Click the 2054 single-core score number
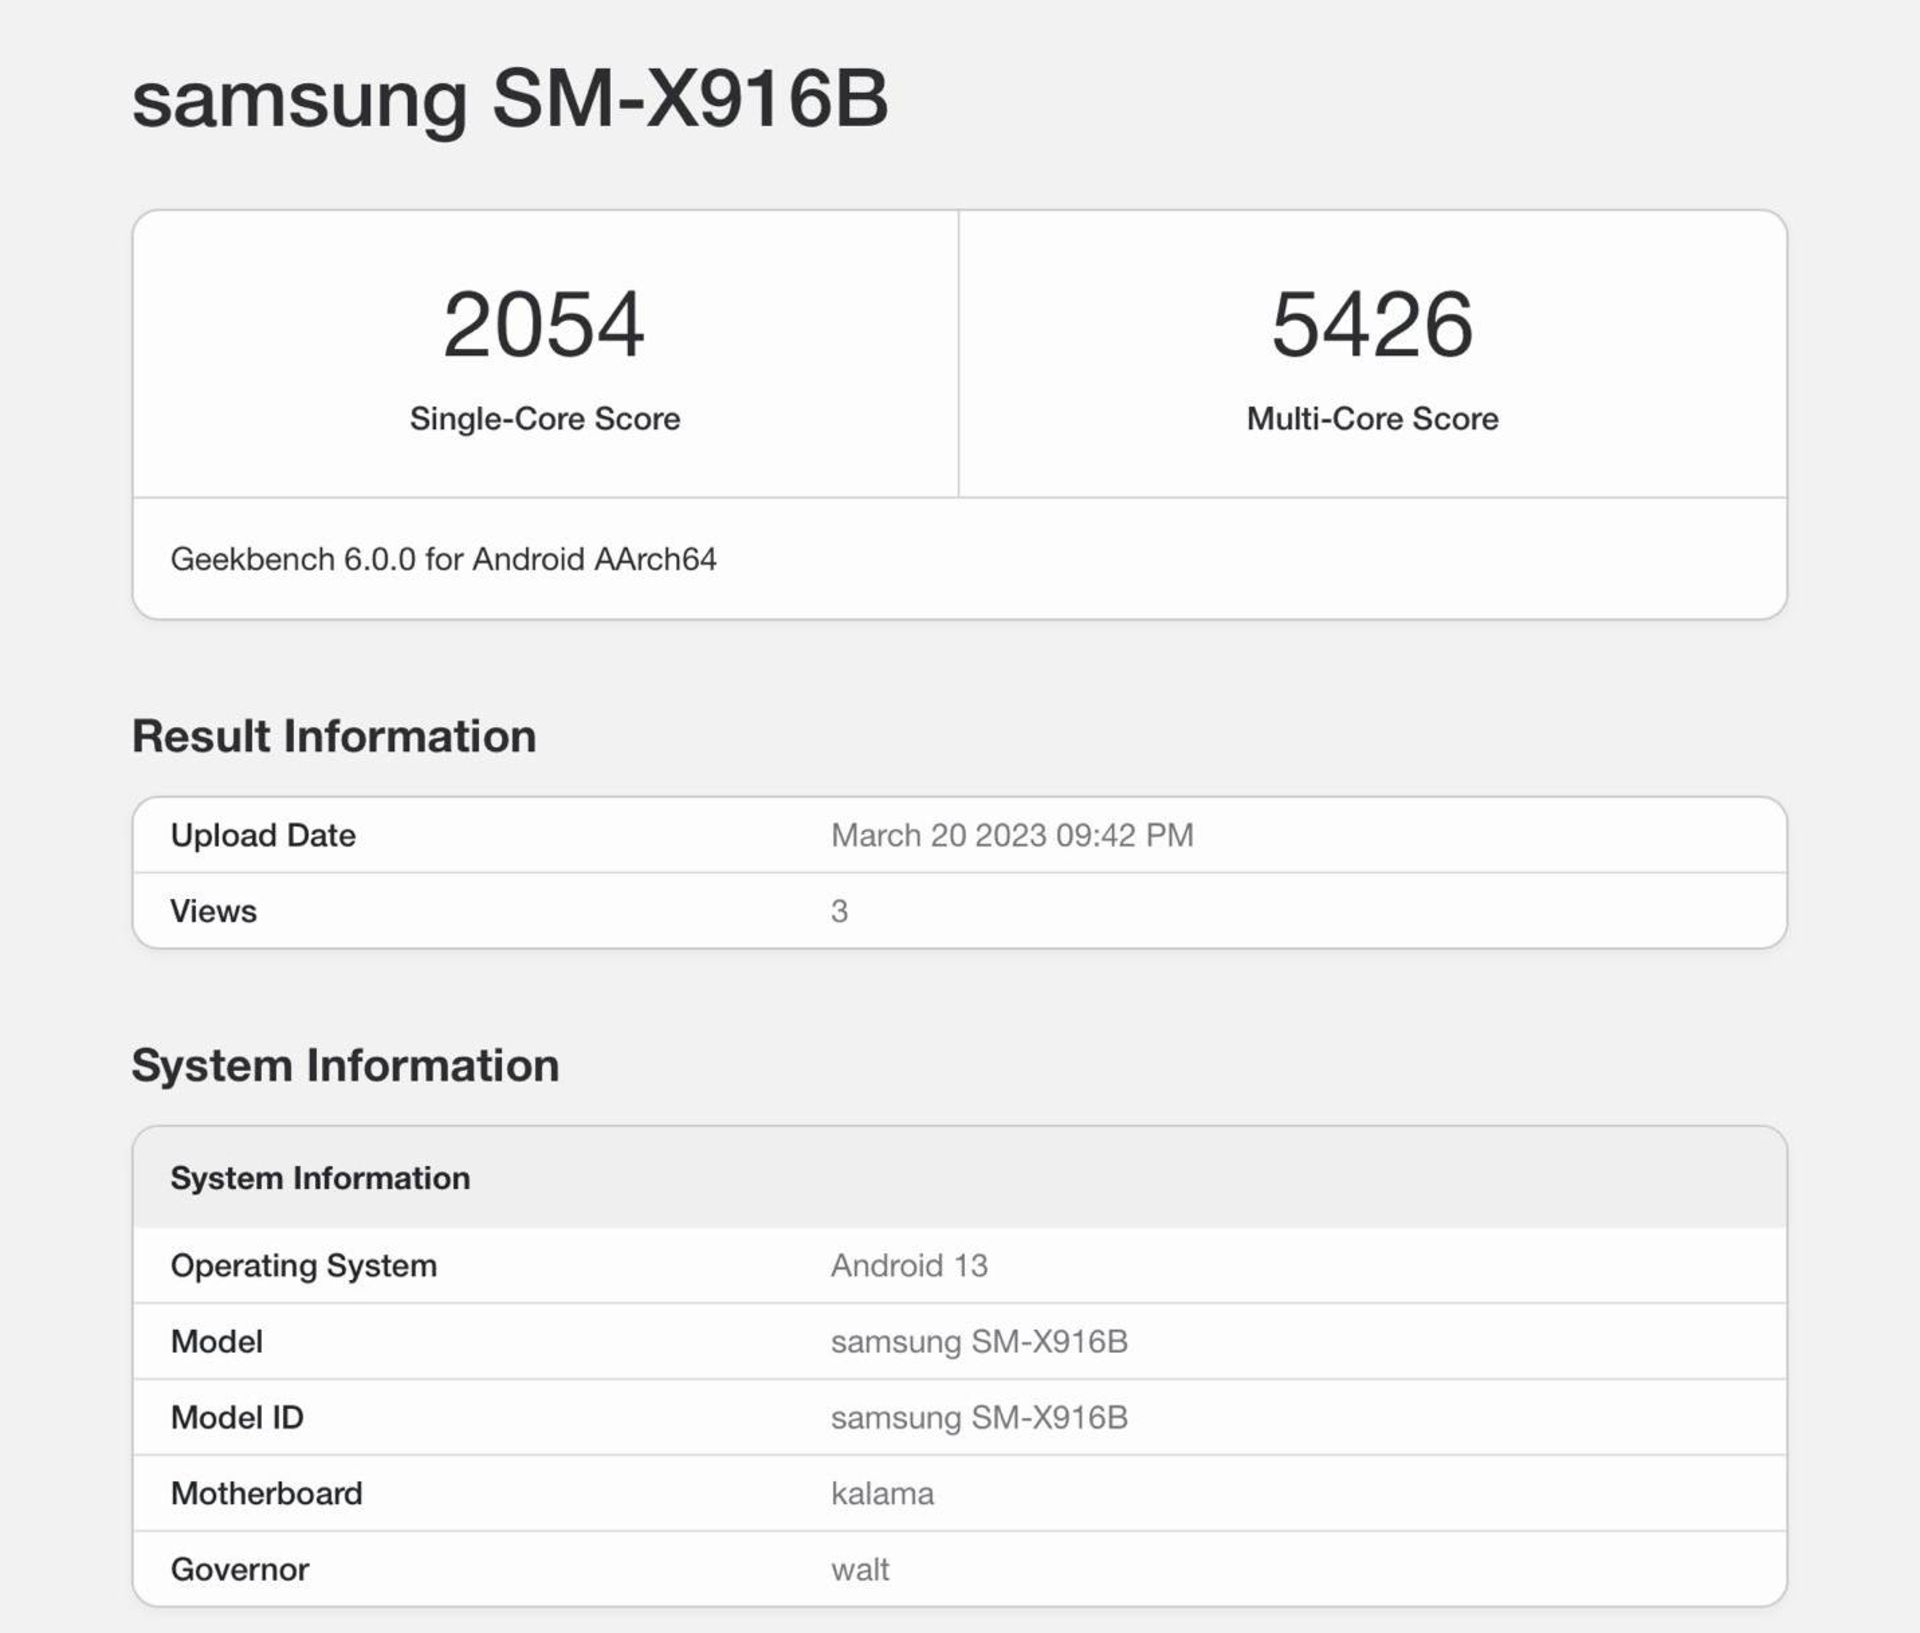Screen dimensions: 1920x1633 coord(543,324)
